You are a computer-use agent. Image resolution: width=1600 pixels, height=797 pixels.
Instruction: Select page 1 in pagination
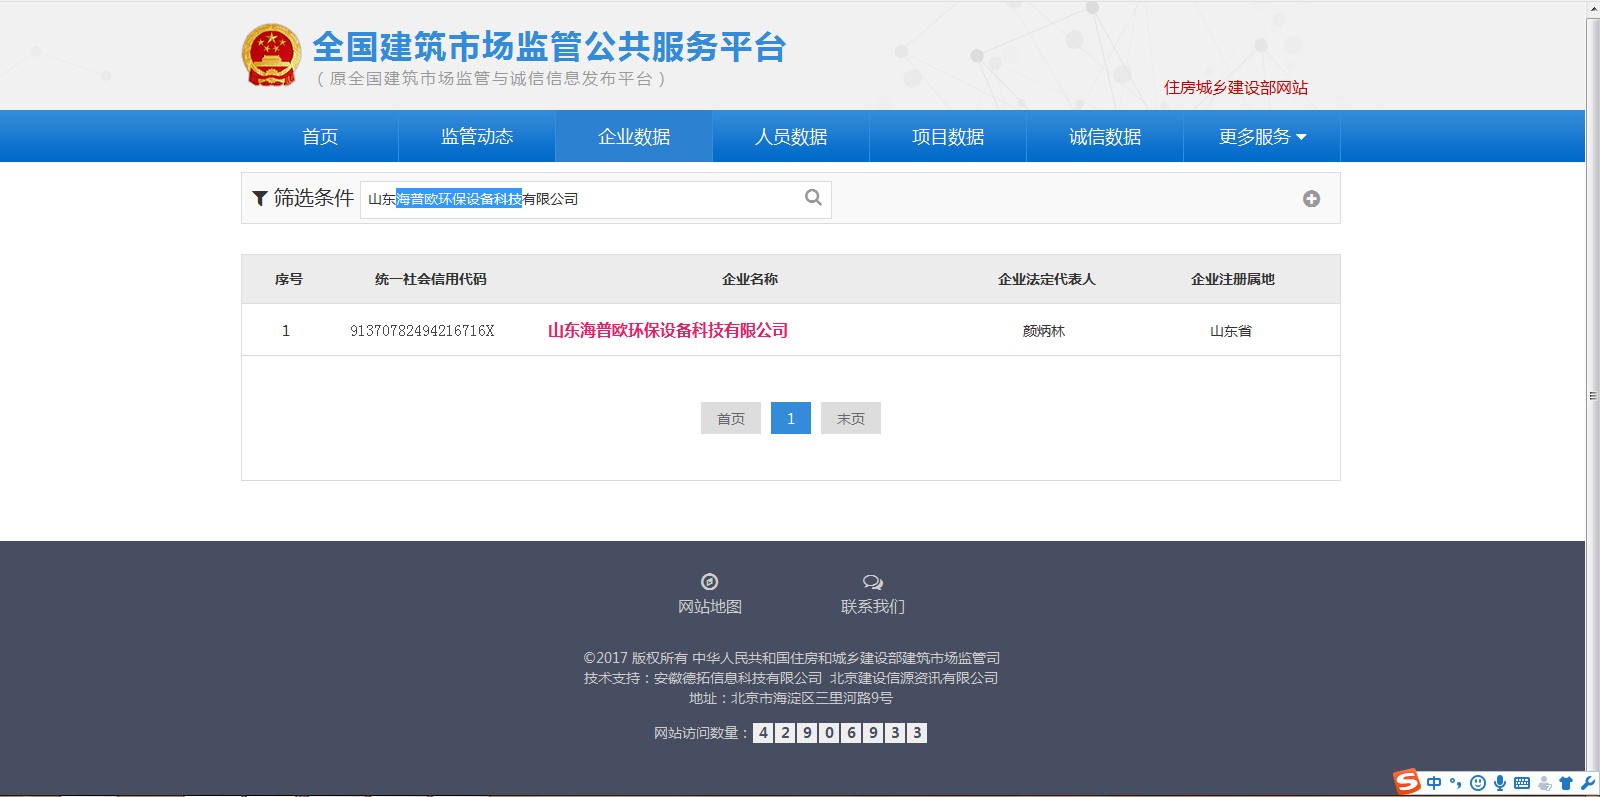[x=791, y=419]
